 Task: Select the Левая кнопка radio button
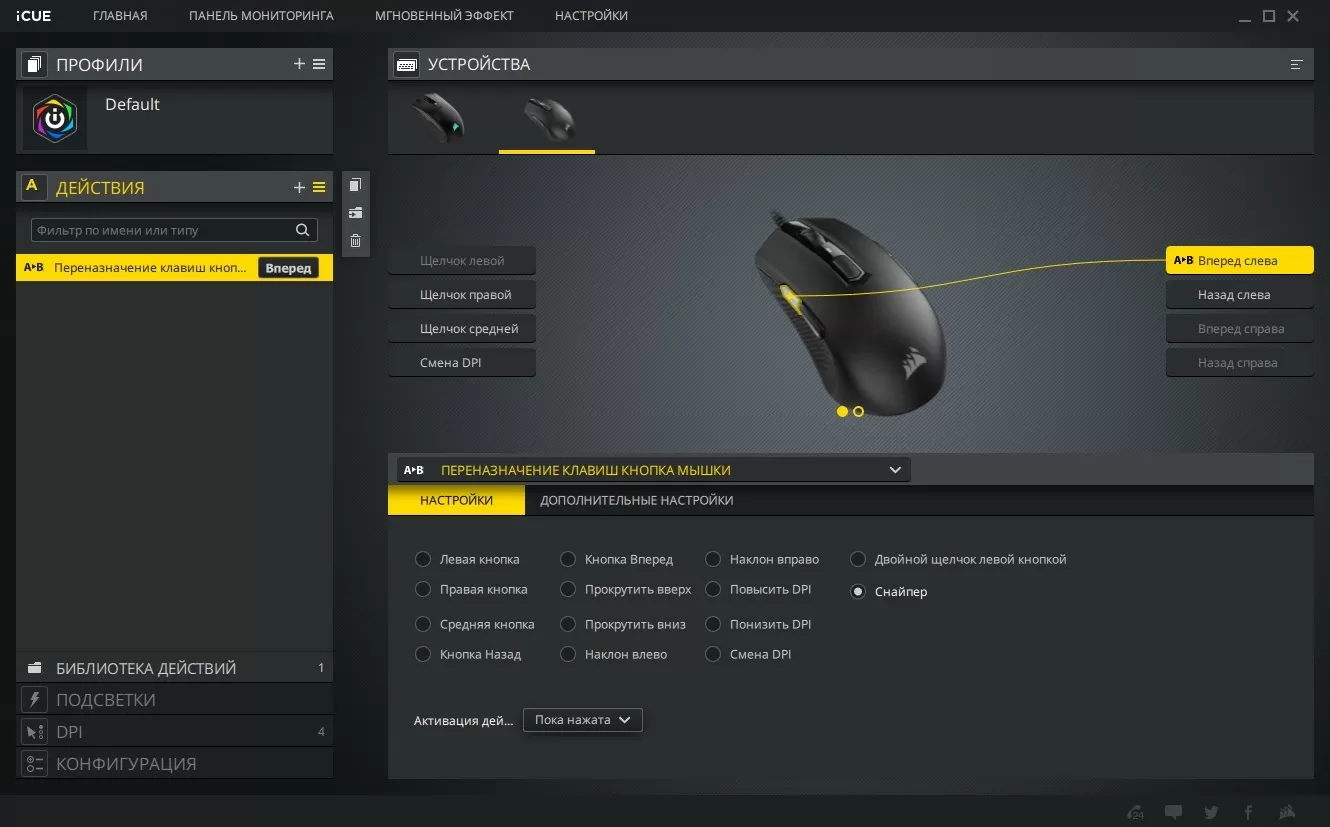(422, 559)
